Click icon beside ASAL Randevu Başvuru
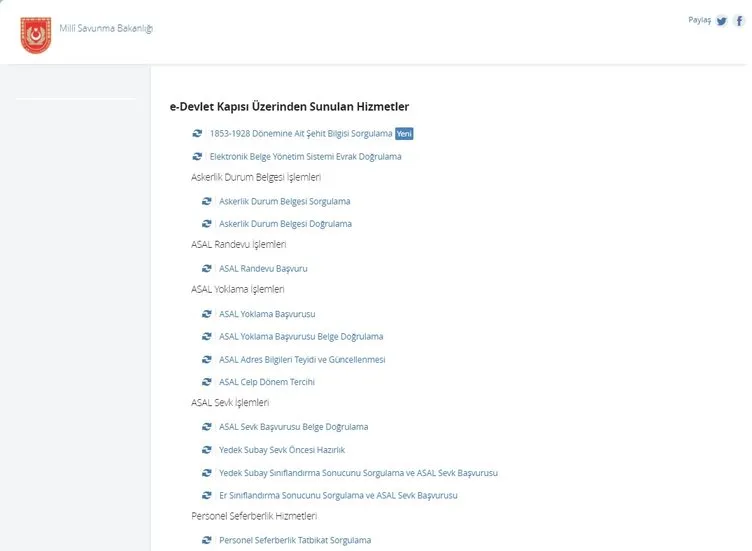The image size is (752, 551). pos(206,269)
